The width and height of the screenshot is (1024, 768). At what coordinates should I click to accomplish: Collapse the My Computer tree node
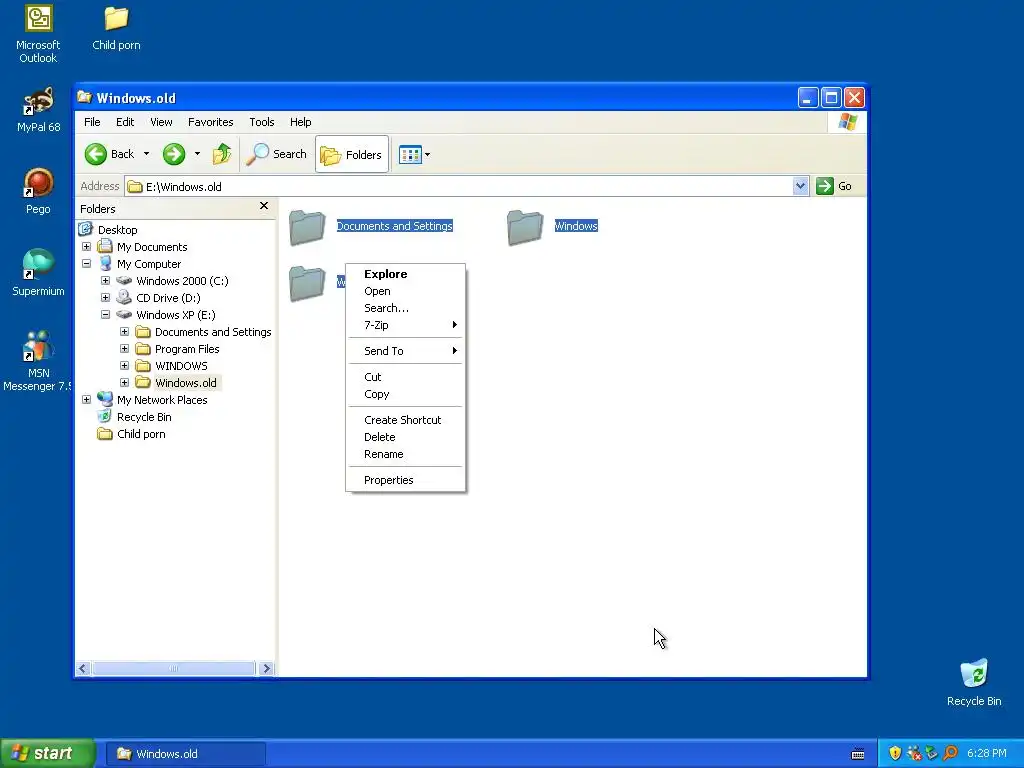tap(86, 264)
